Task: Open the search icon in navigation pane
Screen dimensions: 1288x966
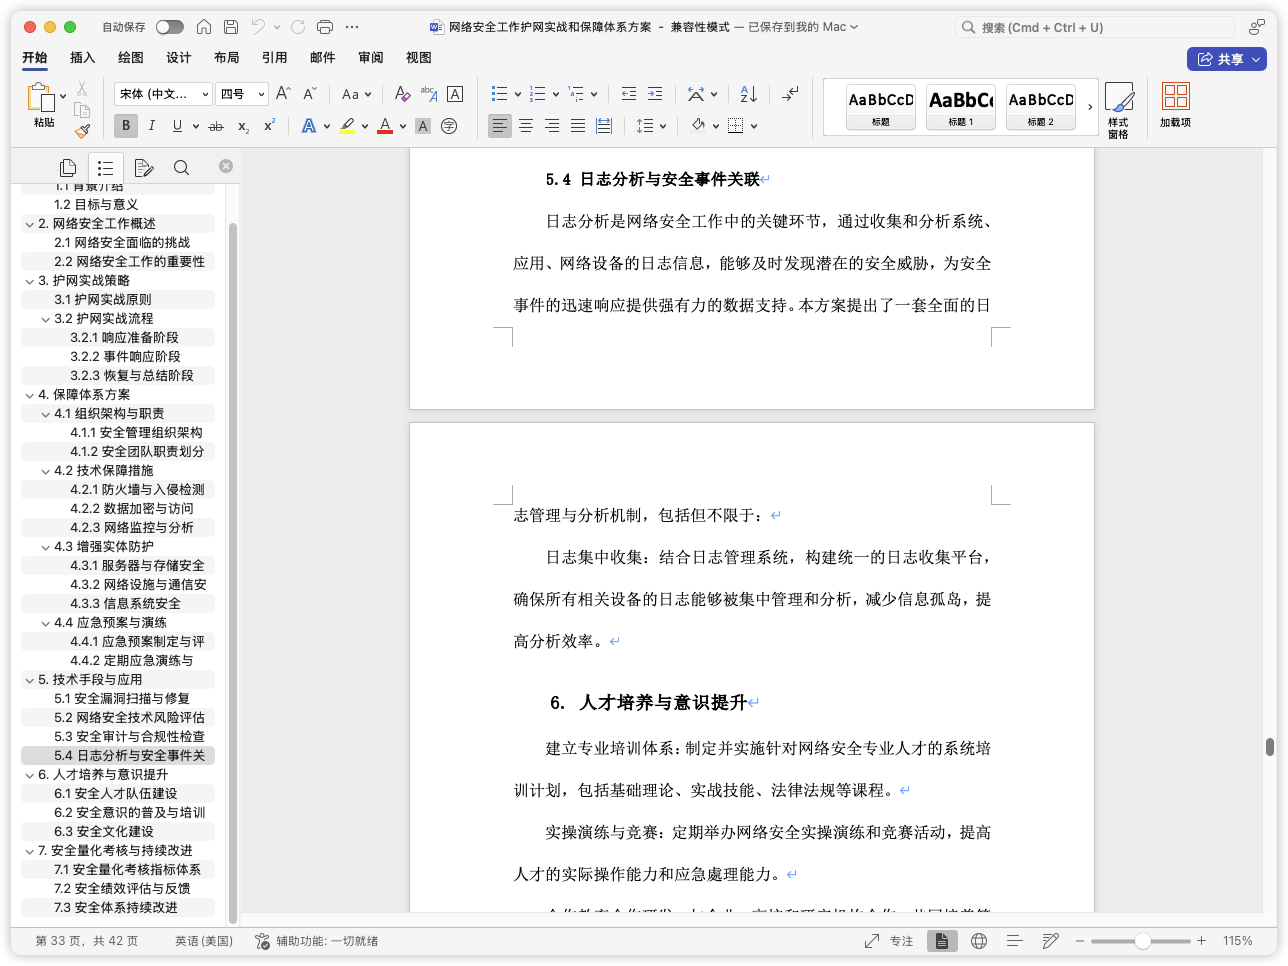Action: [x=181, y=167]
